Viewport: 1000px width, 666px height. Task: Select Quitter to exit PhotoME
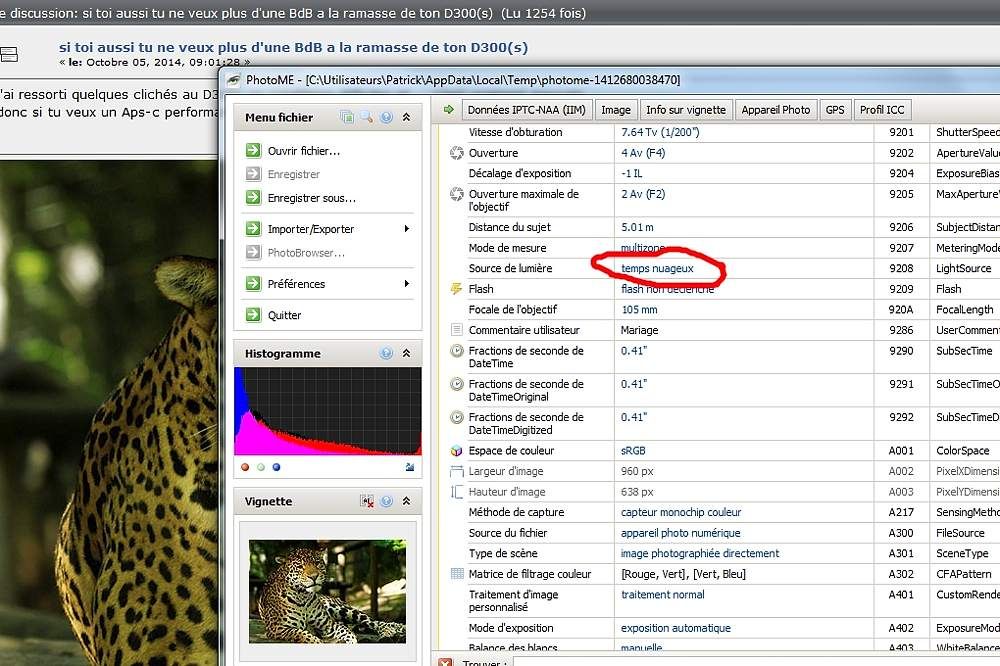click(x=284, y=315)
